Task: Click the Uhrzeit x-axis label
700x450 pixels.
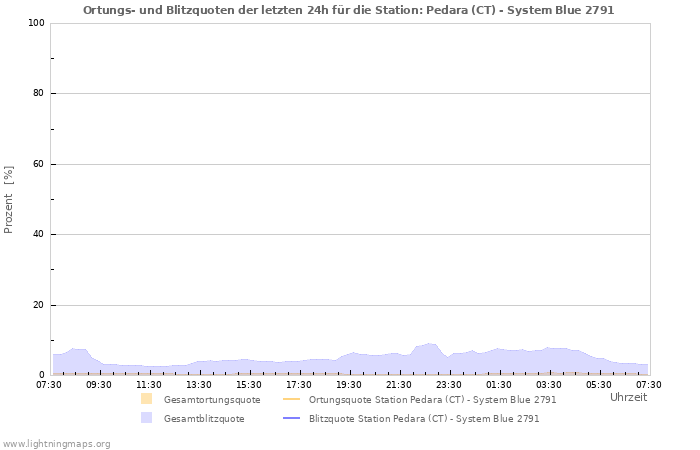Action: point(628,397)
